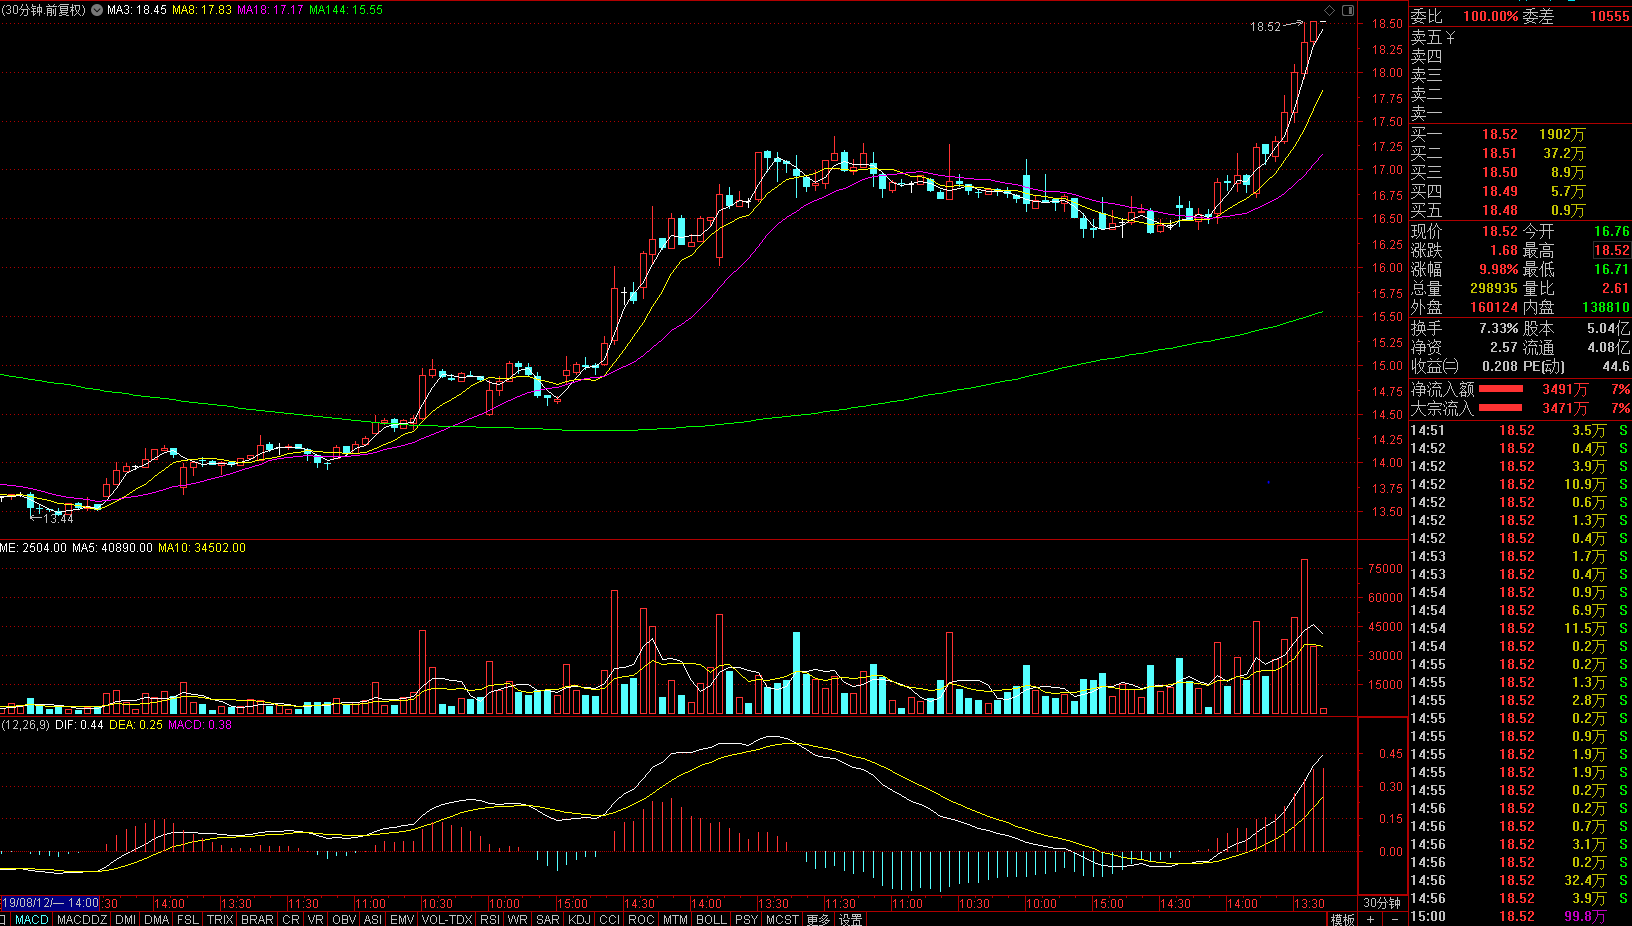Load the CCI indicator tab

(609, 919)
